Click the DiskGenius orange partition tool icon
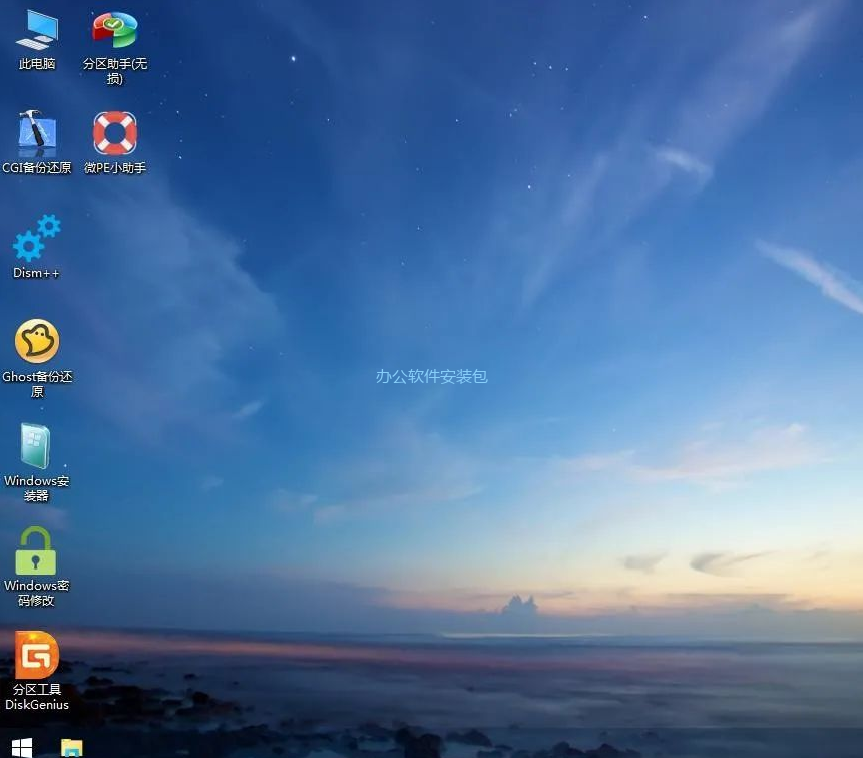863x758 pixels. coord(37,655)
